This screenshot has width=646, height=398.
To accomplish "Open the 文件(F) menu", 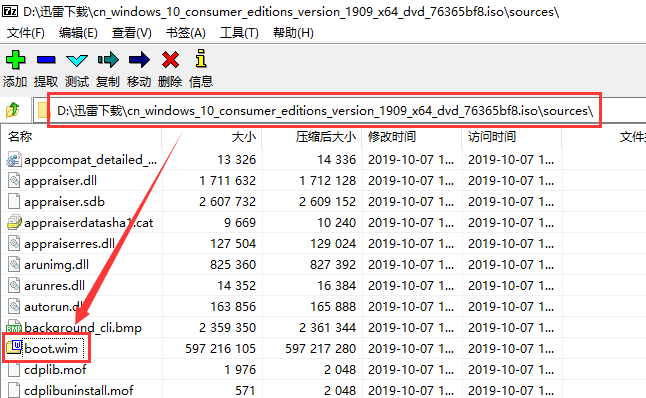I will (x=26, y=33).
